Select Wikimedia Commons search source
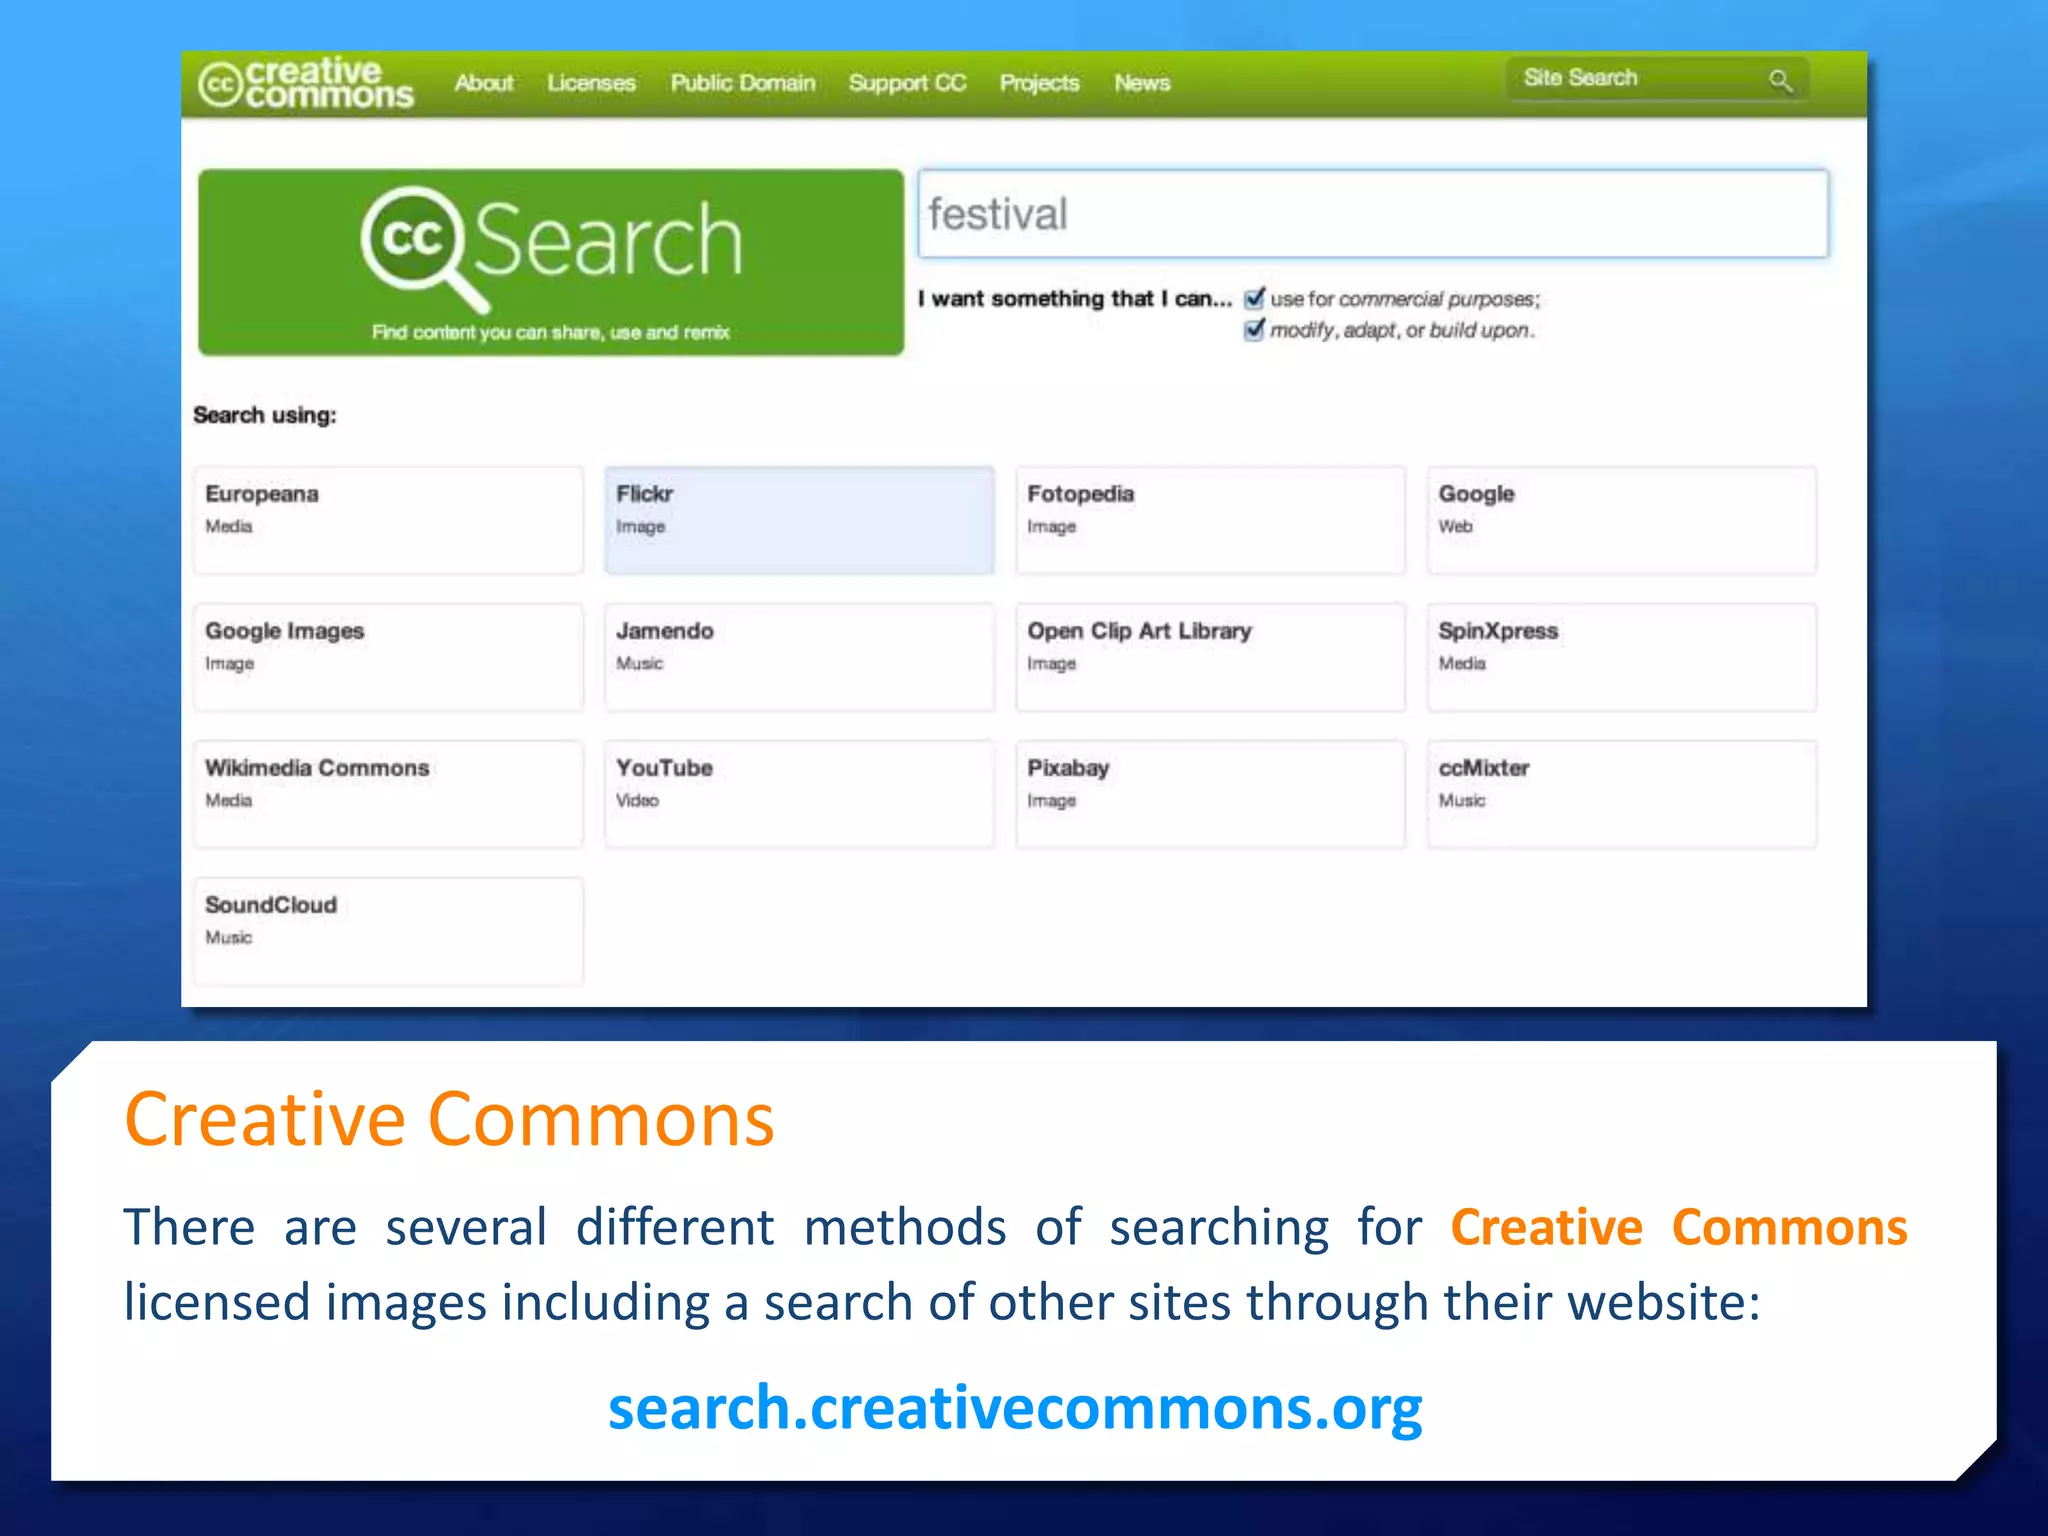The height and width of the screenshot is (1536, 2048). (x=388, y=794)
